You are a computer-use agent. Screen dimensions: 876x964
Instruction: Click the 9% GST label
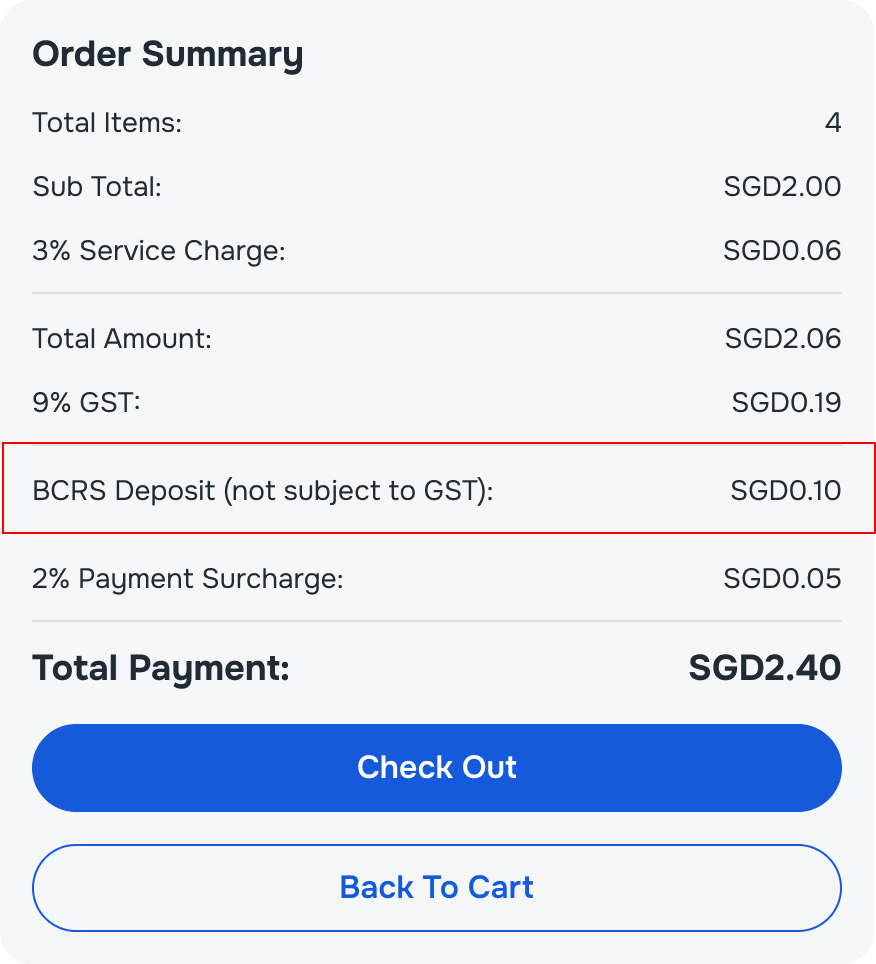86,403
